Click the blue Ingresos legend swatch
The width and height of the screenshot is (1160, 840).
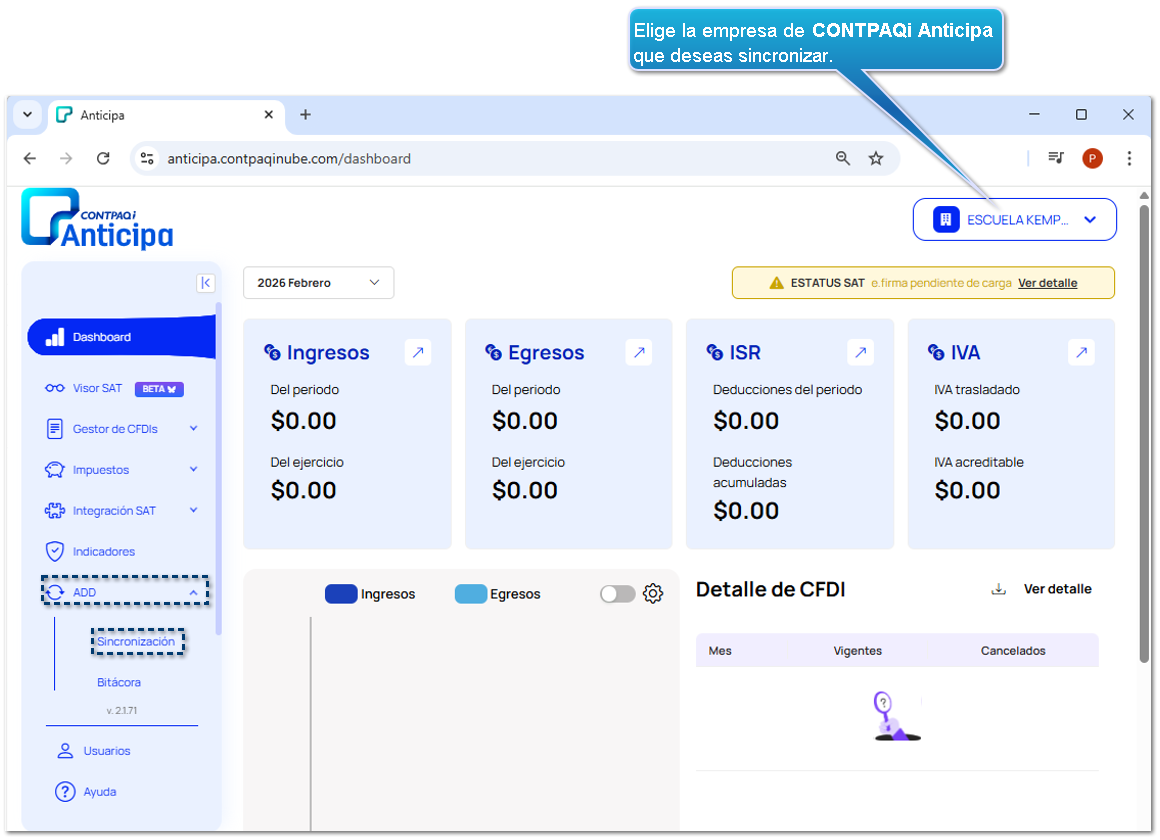(x=341, y=594)
